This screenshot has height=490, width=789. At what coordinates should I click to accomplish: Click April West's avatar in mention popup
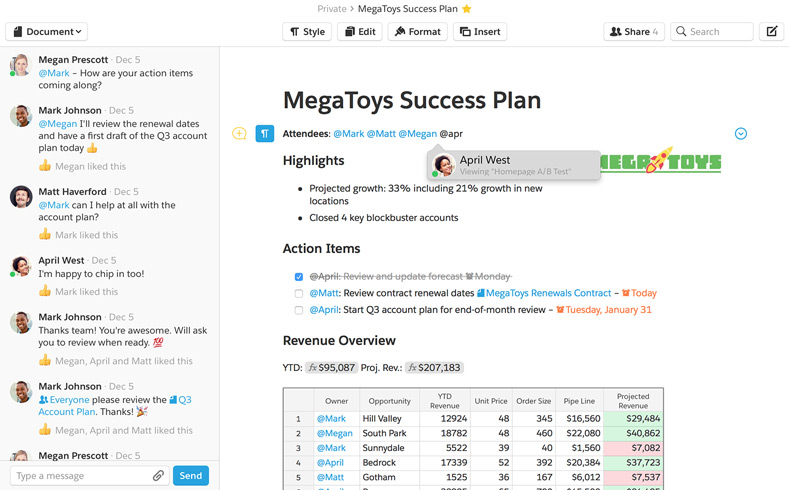[x=444, y=165]
